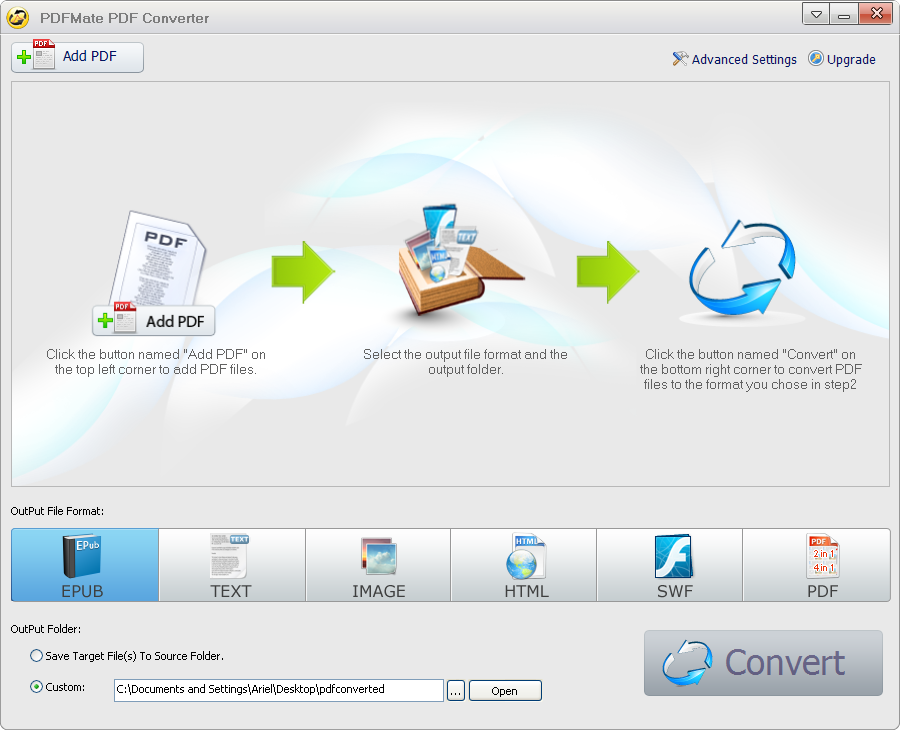
Task: Click the Advanced Settings tools icon
Action: coord(680,59)
